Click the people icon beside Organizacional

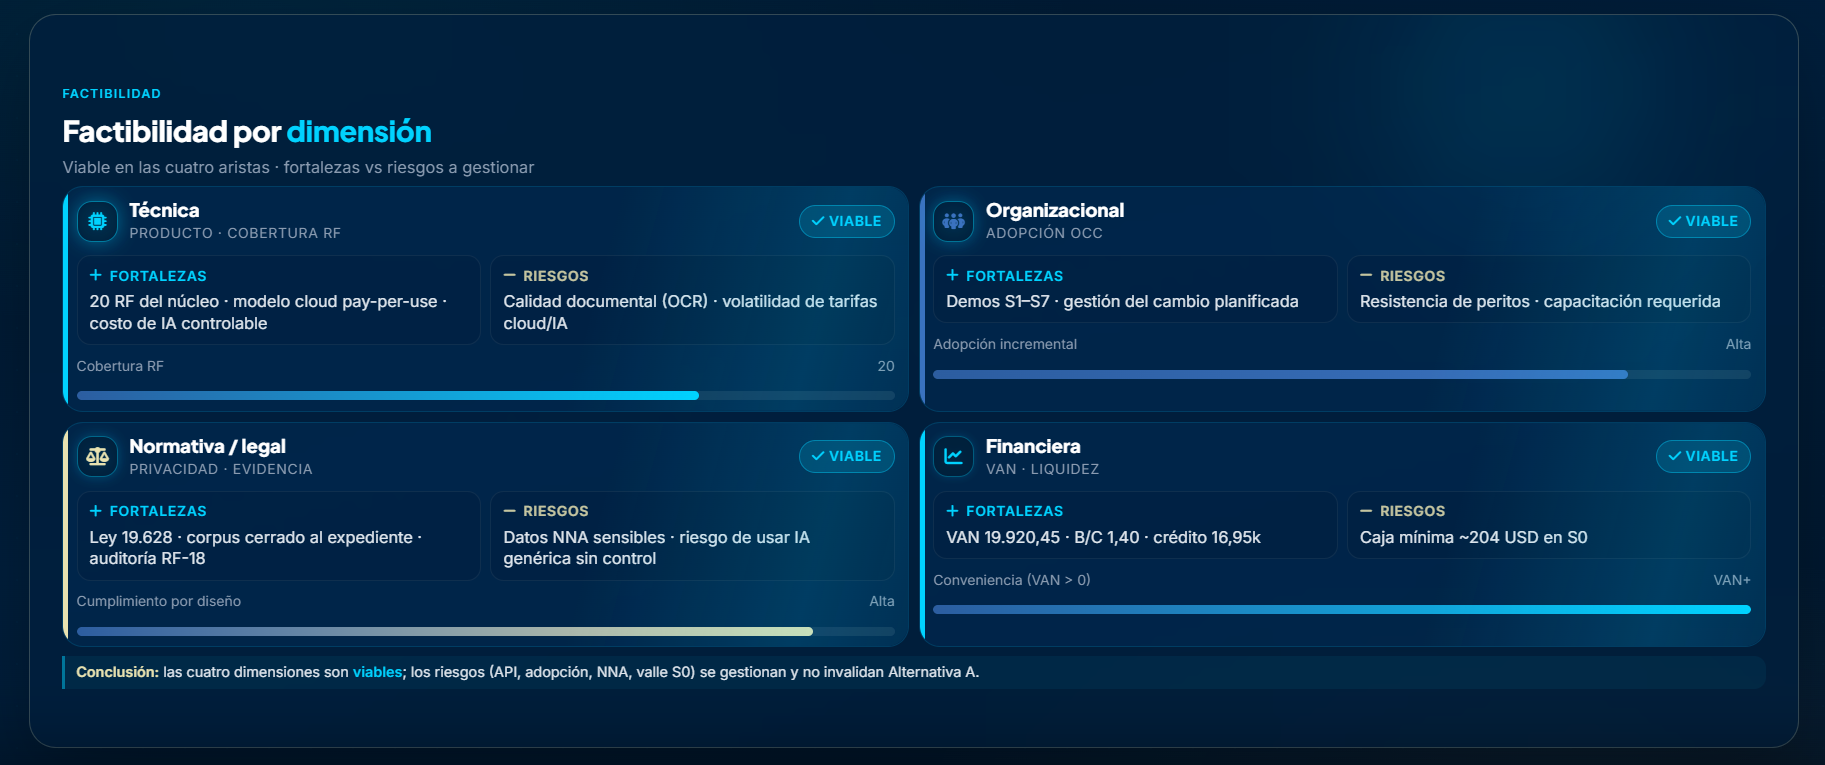click(953, 221)
